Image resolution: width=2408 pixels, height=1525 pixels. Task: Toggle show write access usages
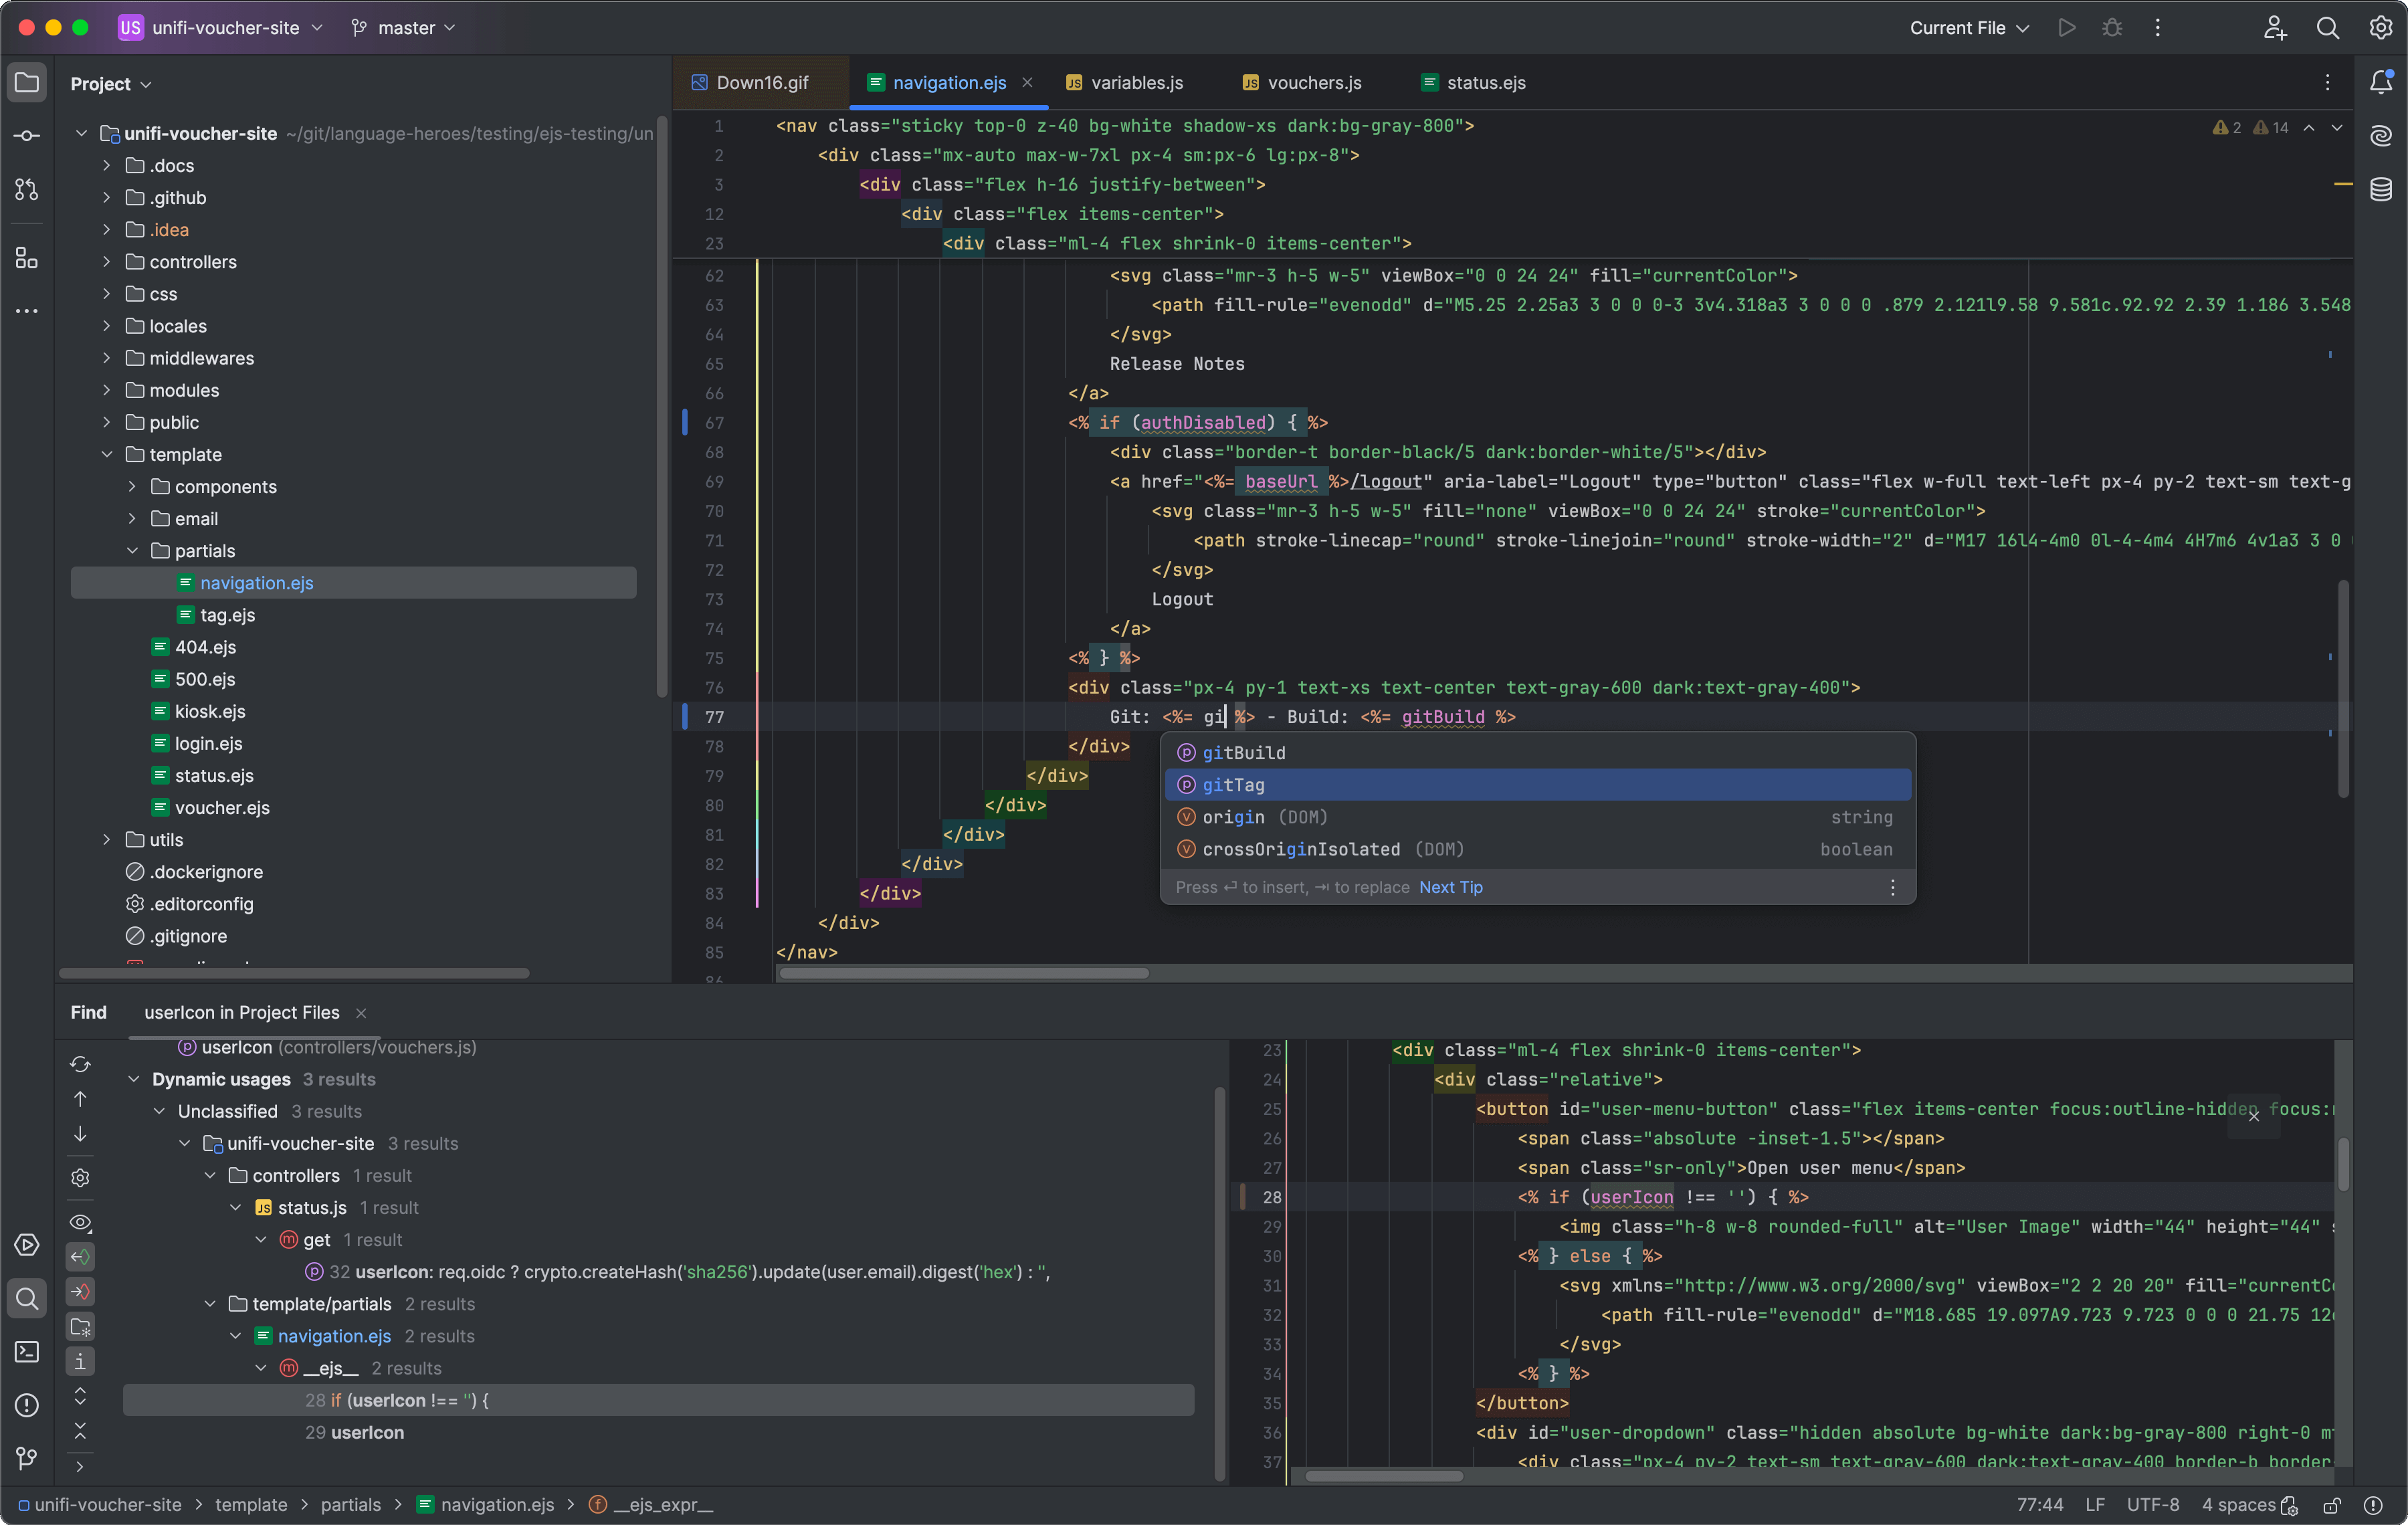[80, 1291]
